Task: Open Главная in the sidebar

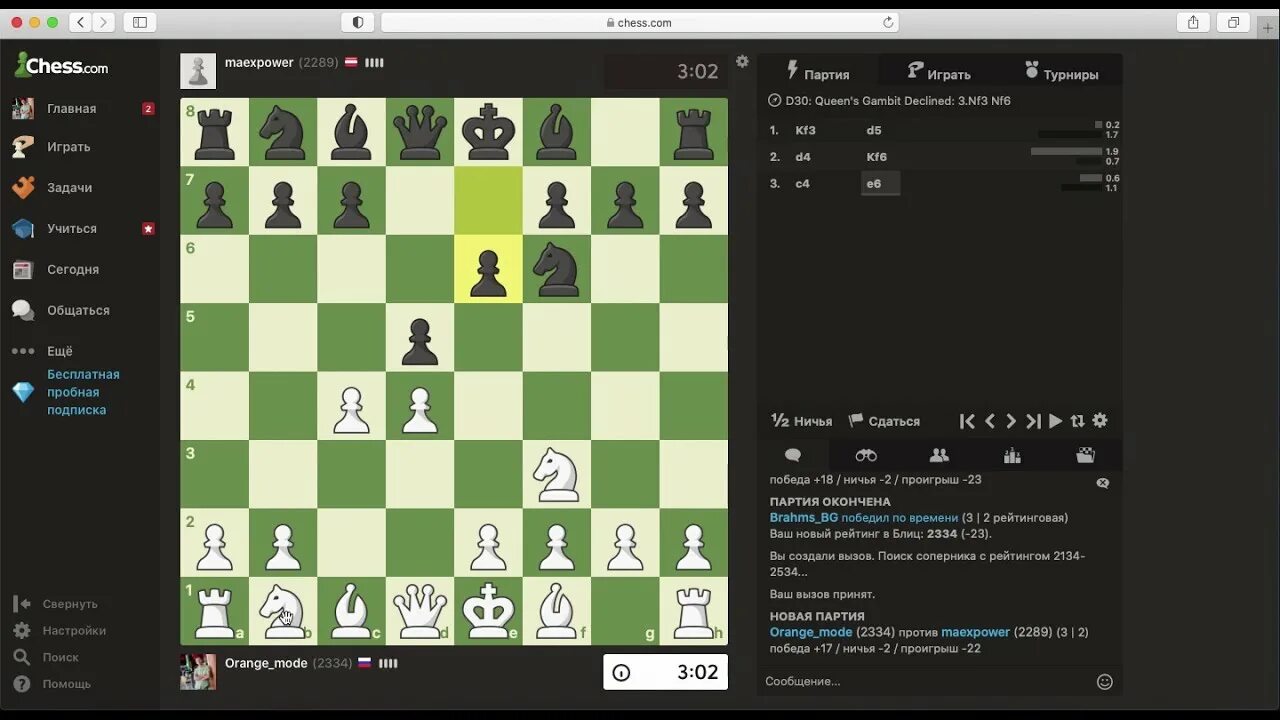Action: point(71,108)
